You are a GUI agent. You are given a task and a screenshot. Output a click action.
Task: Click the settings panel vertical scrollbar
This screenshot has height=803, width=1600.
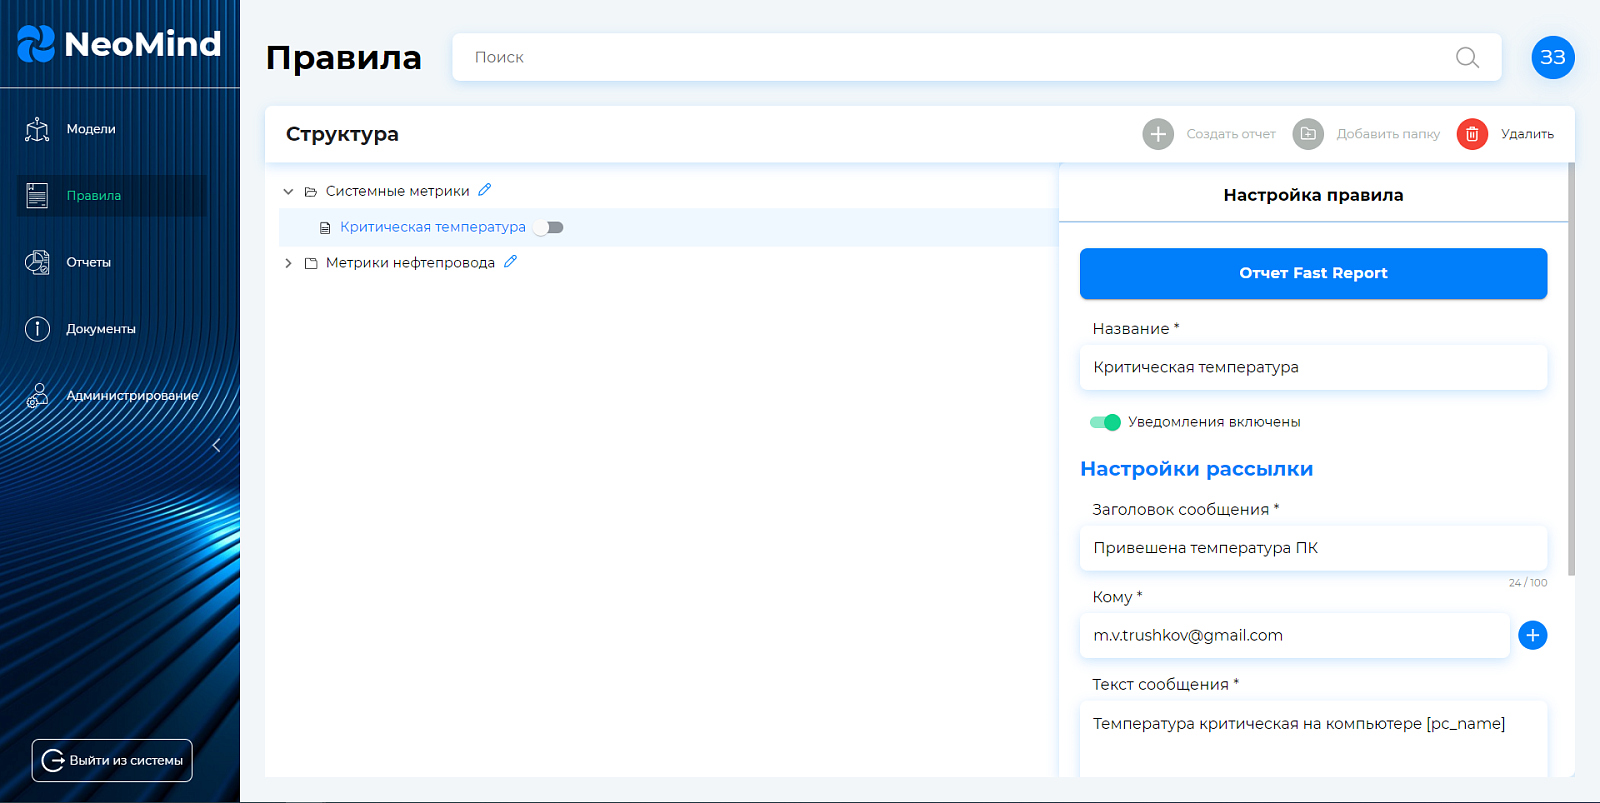[1571, 370]
